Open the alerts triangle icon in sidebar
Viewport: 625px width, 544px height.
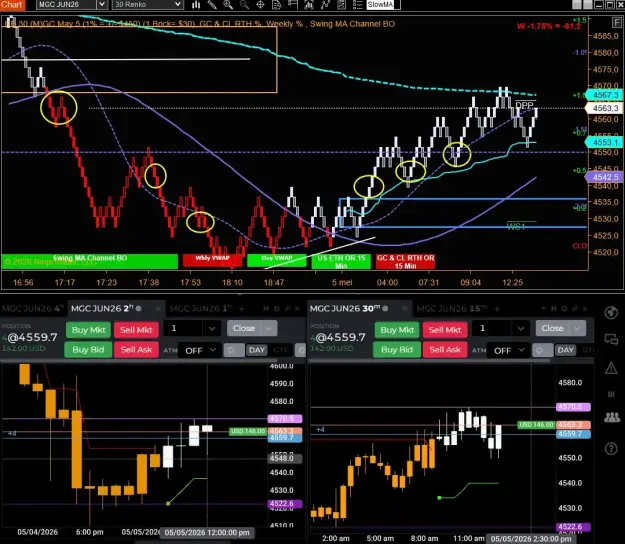pos(611,368)
